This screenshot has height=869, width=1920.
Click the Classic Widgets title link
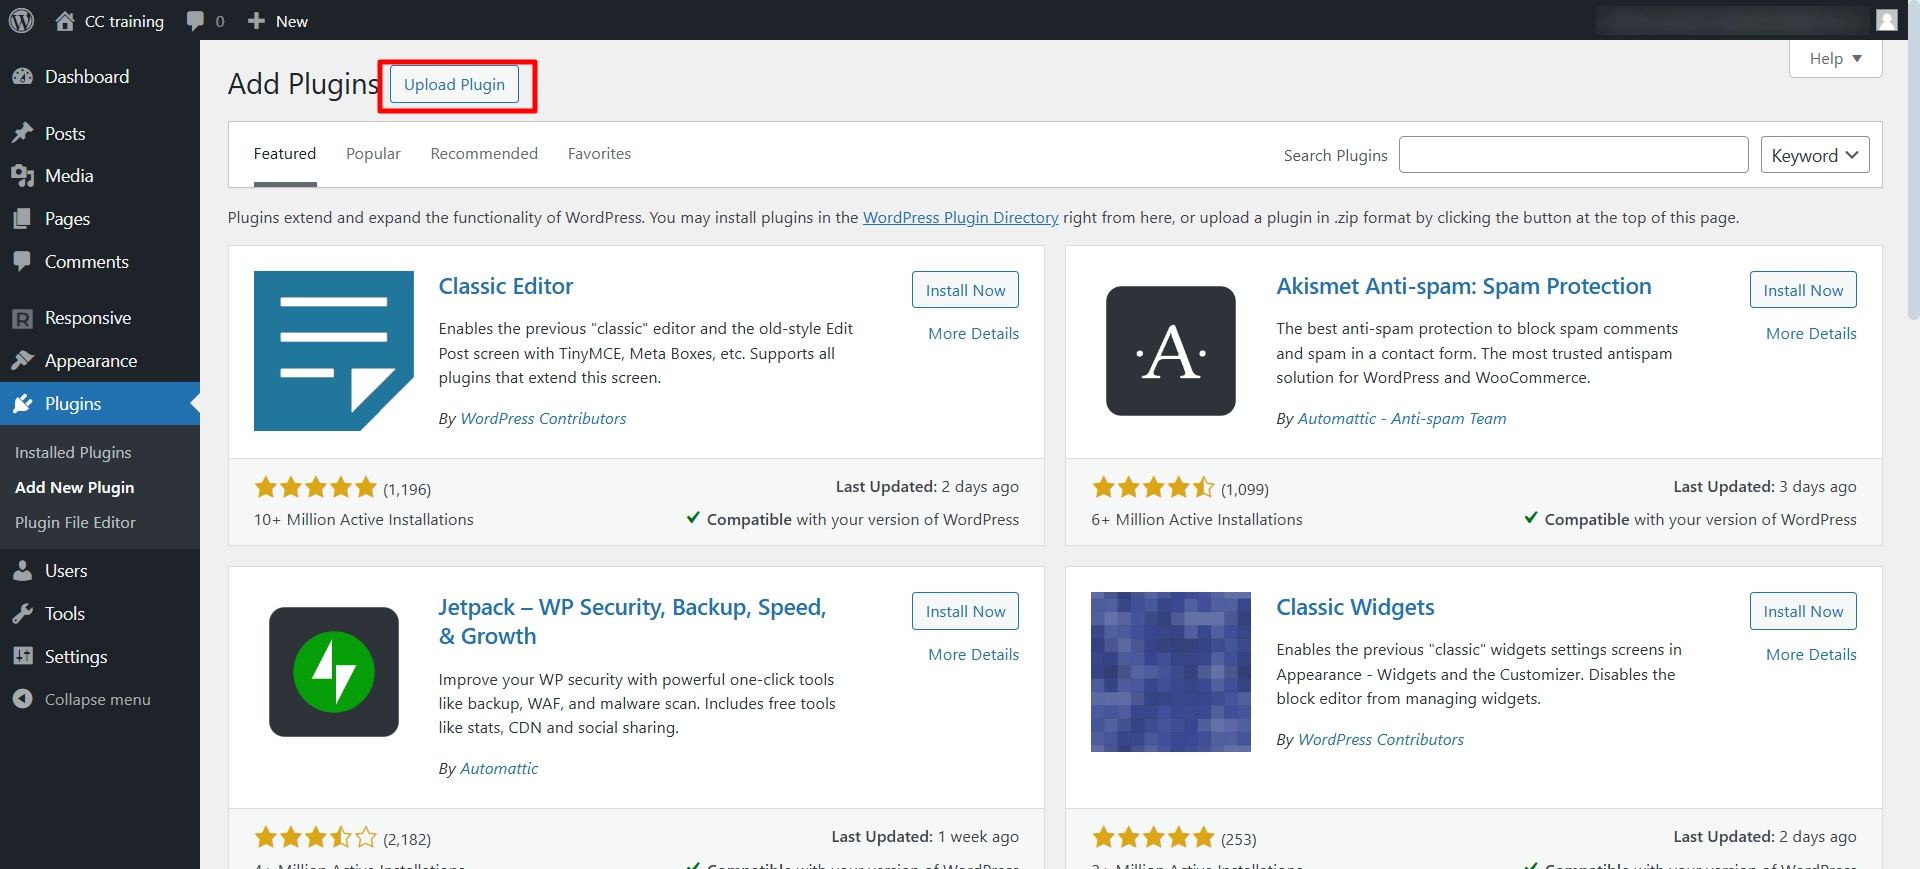click(1355, 607)
